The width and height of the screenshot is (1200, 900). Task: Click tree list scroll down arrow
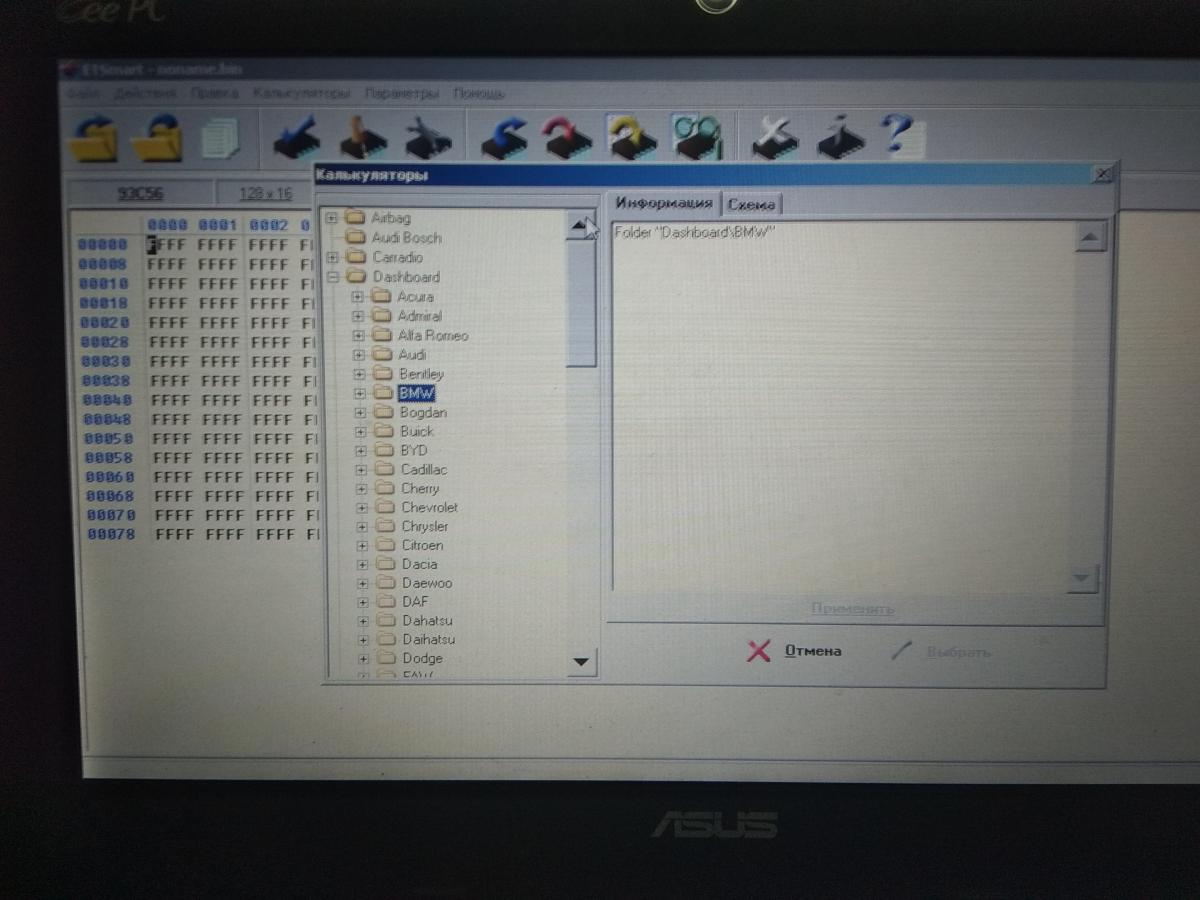coord(581,661)
